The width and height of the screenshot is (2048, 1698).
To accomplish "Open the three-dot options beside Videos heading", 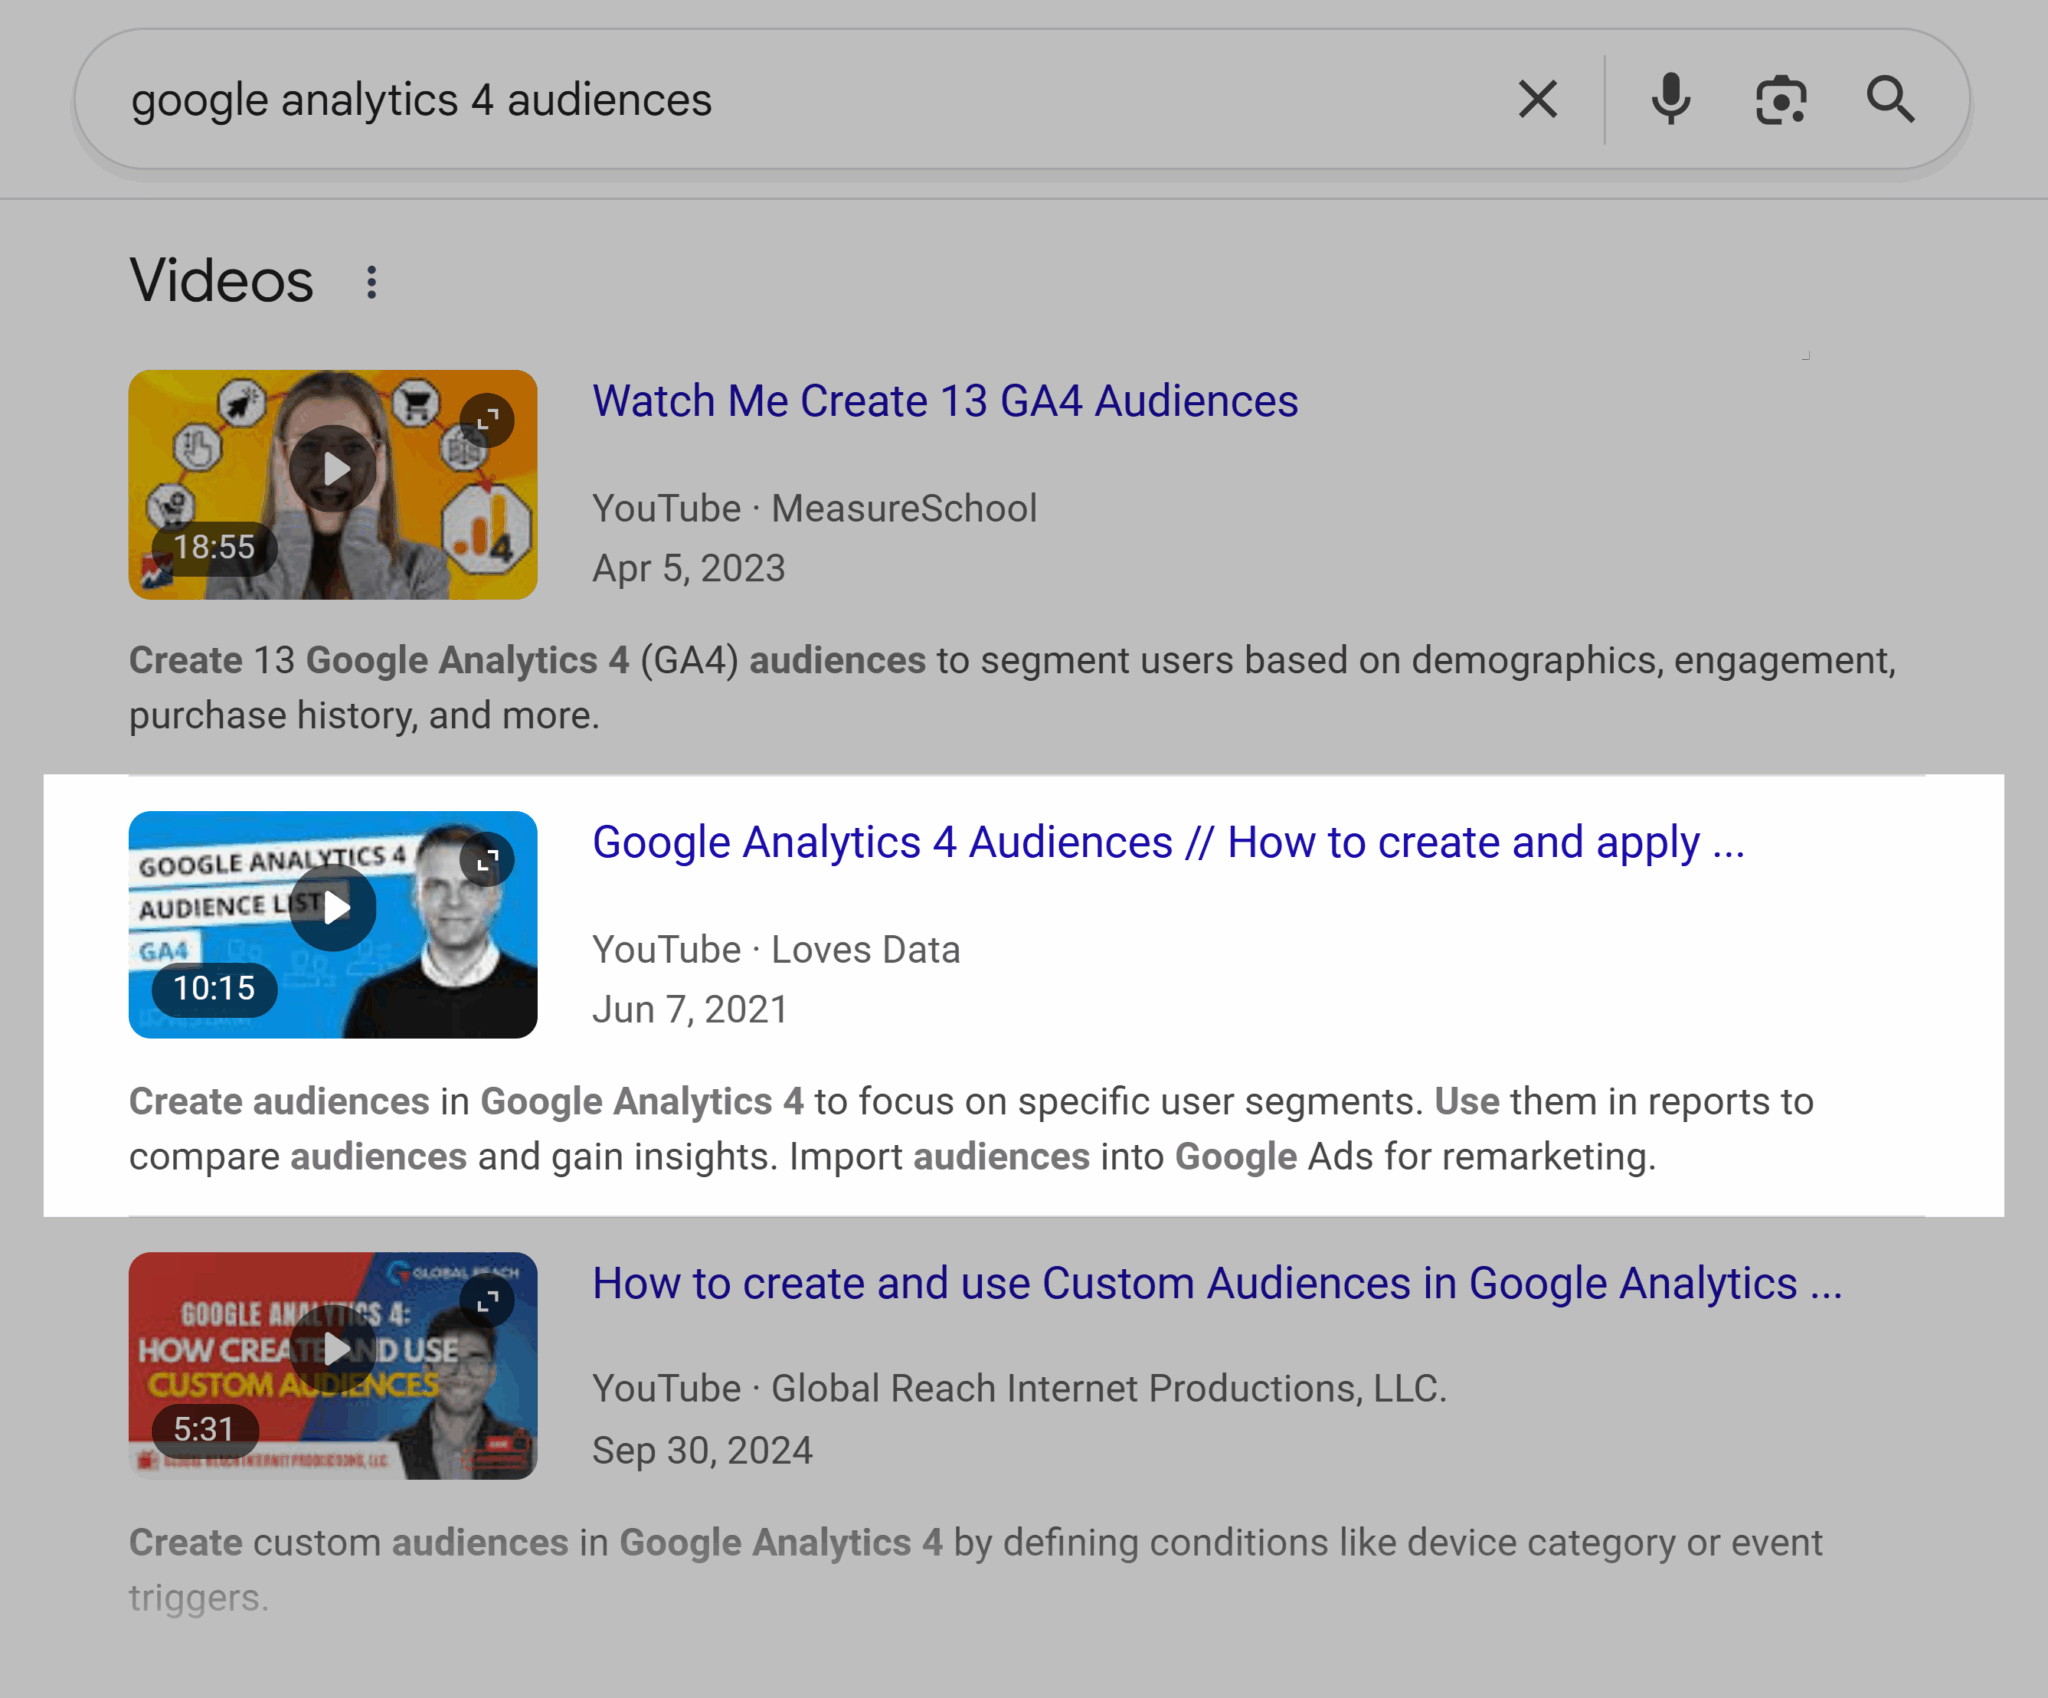I will tap(371, 281).
